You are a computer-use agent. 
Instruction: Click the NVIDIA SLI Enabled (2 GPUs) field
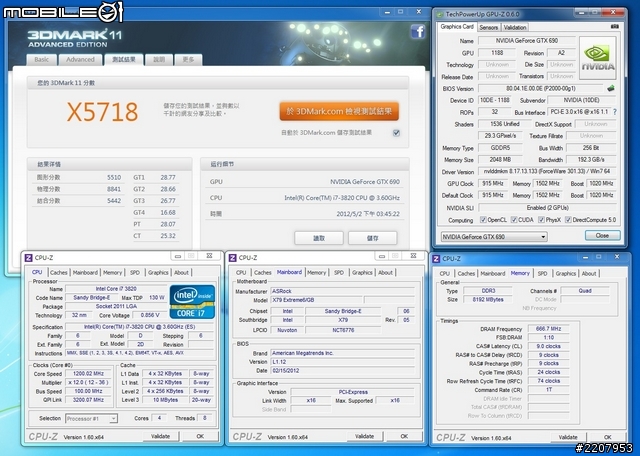tap(547, 208)
